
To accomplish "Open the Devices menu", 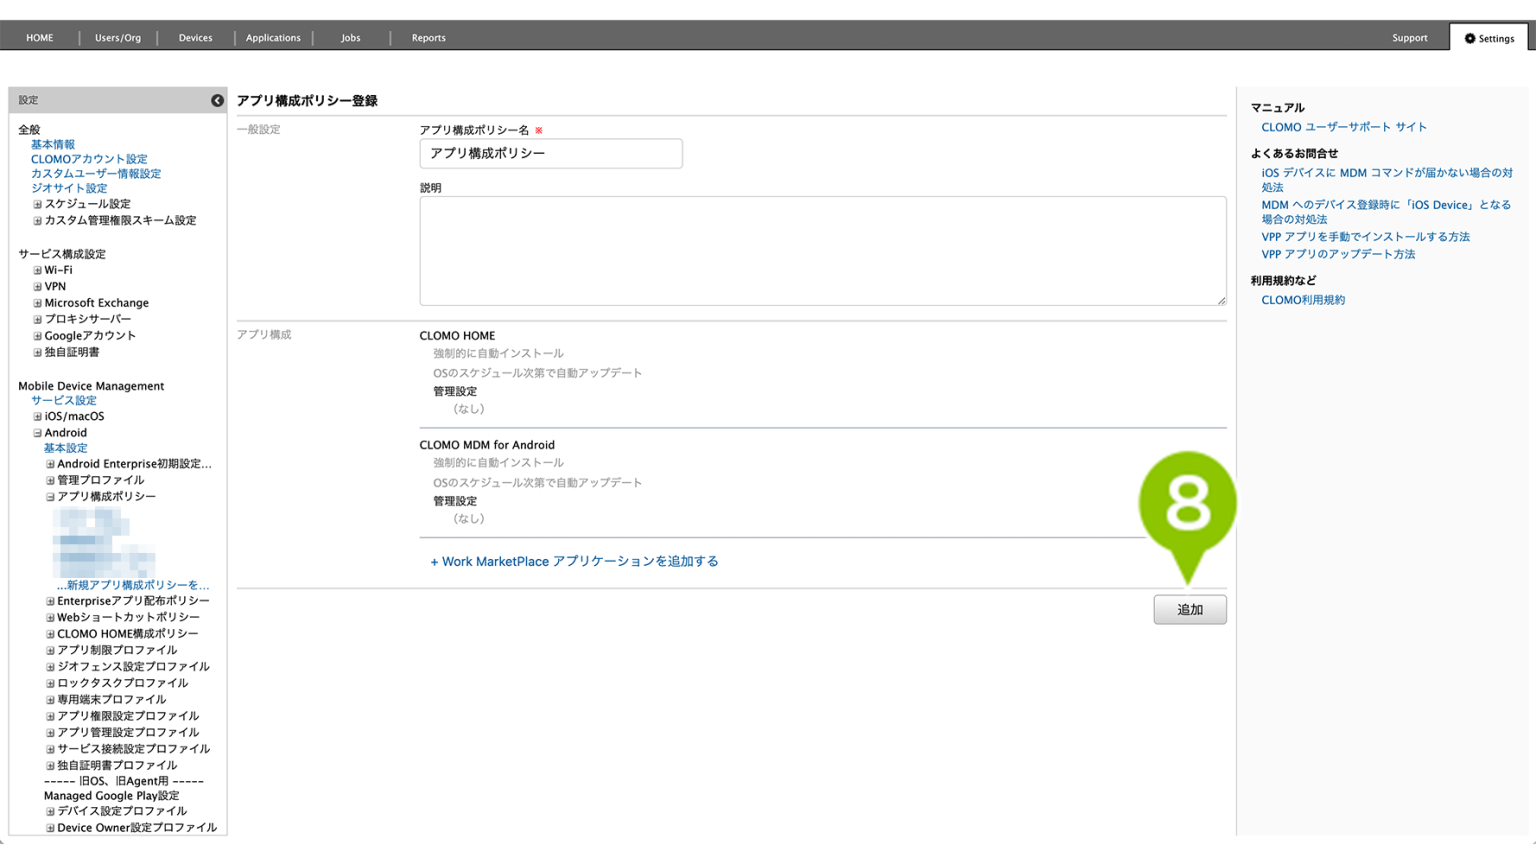I will click(x=195, y=38).
